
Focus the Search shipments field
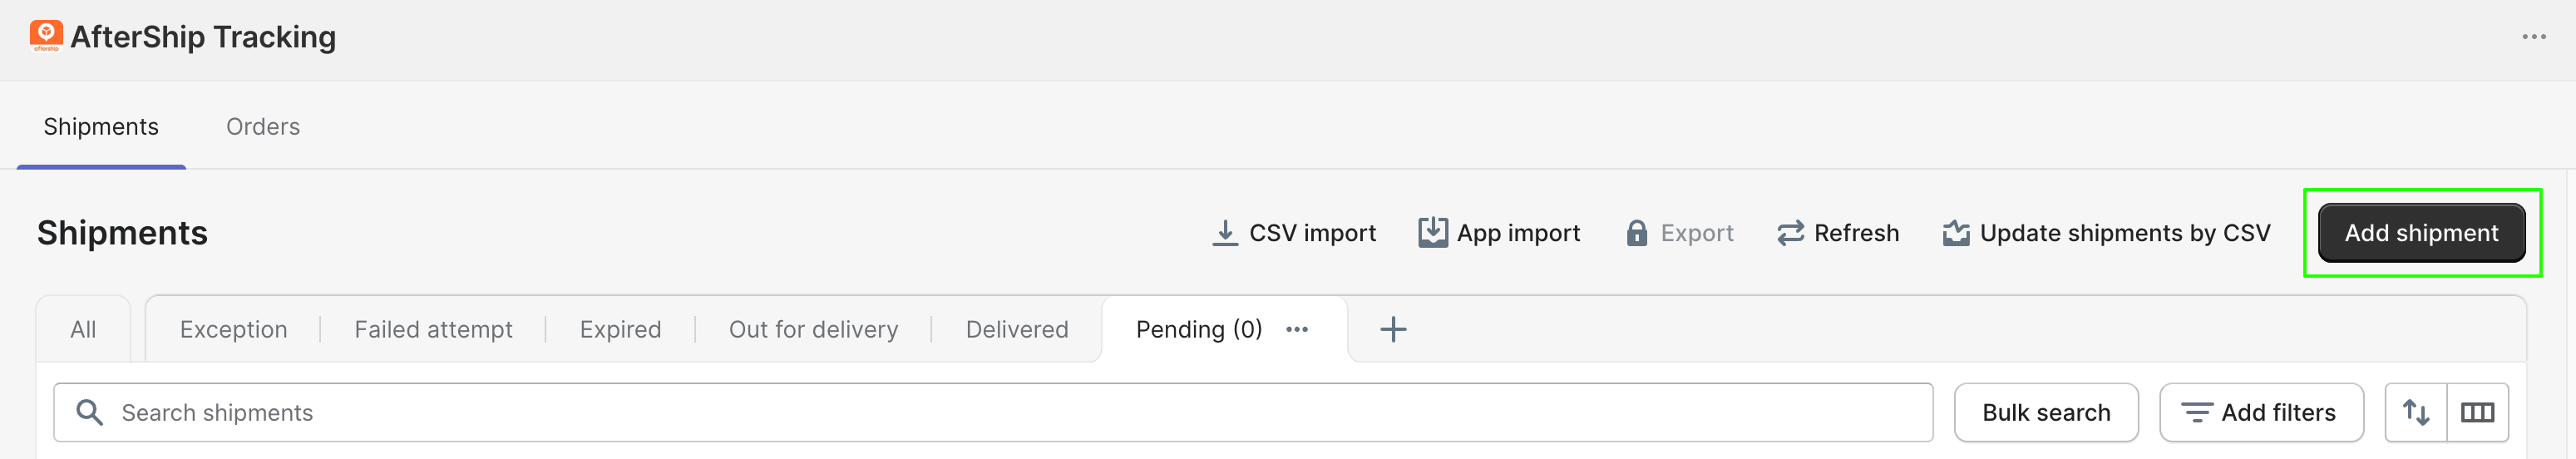[1000, 412]
